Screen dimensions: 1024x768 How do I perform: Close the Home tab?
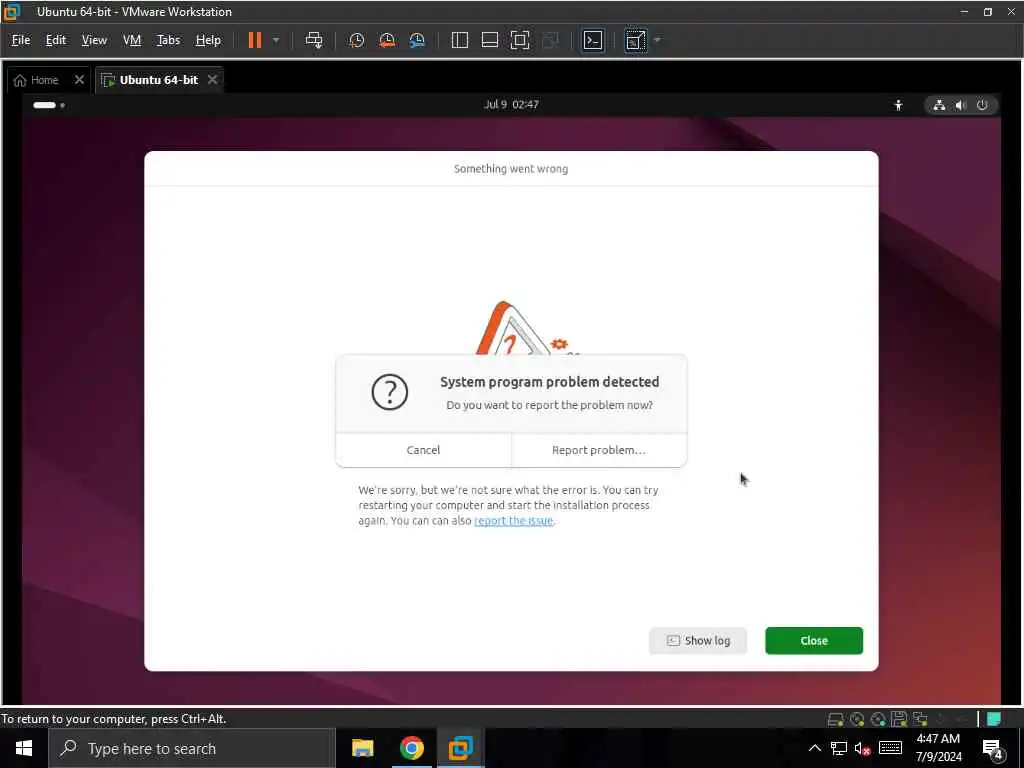pyautogui.click(x=79, y=80)
